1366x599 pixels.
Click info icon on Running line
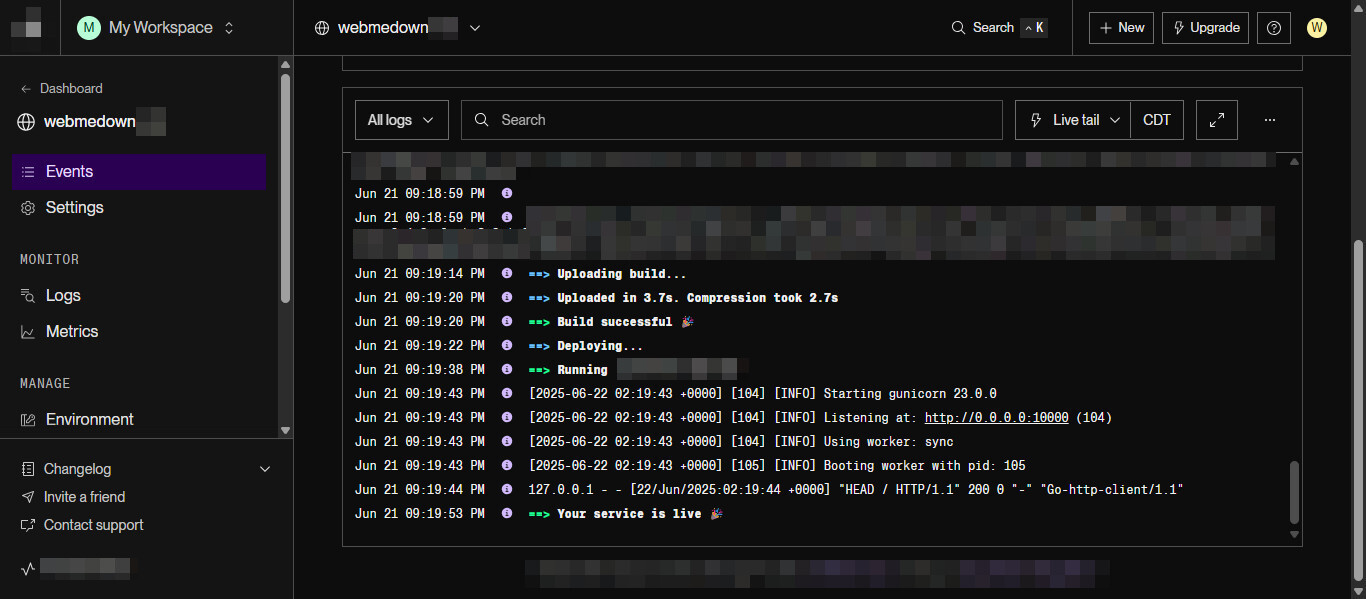pos(507,369)
